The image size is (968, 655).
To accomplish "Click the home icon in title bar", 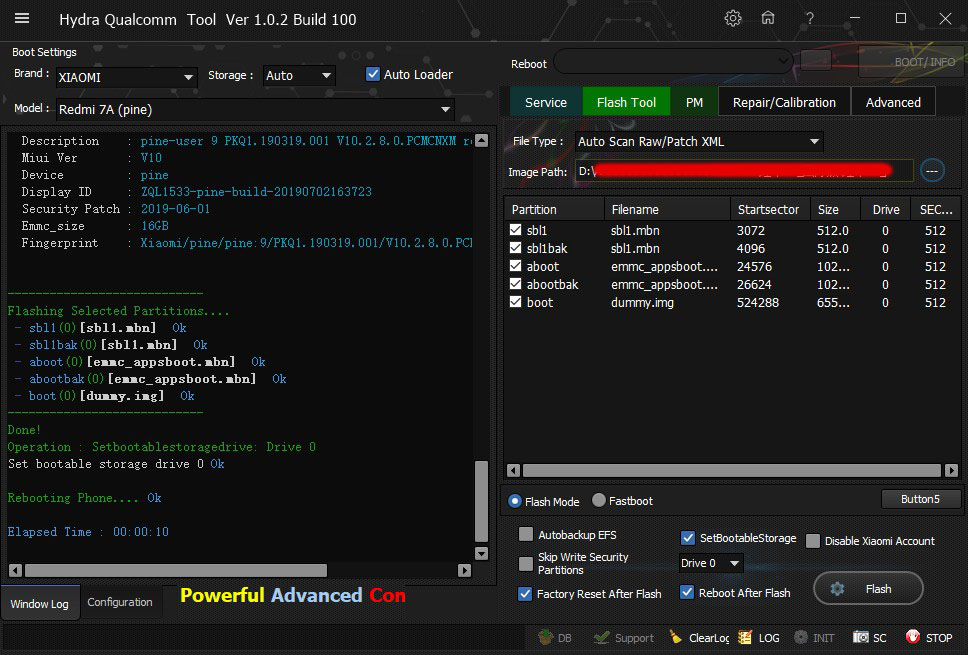I will [768, 19].
